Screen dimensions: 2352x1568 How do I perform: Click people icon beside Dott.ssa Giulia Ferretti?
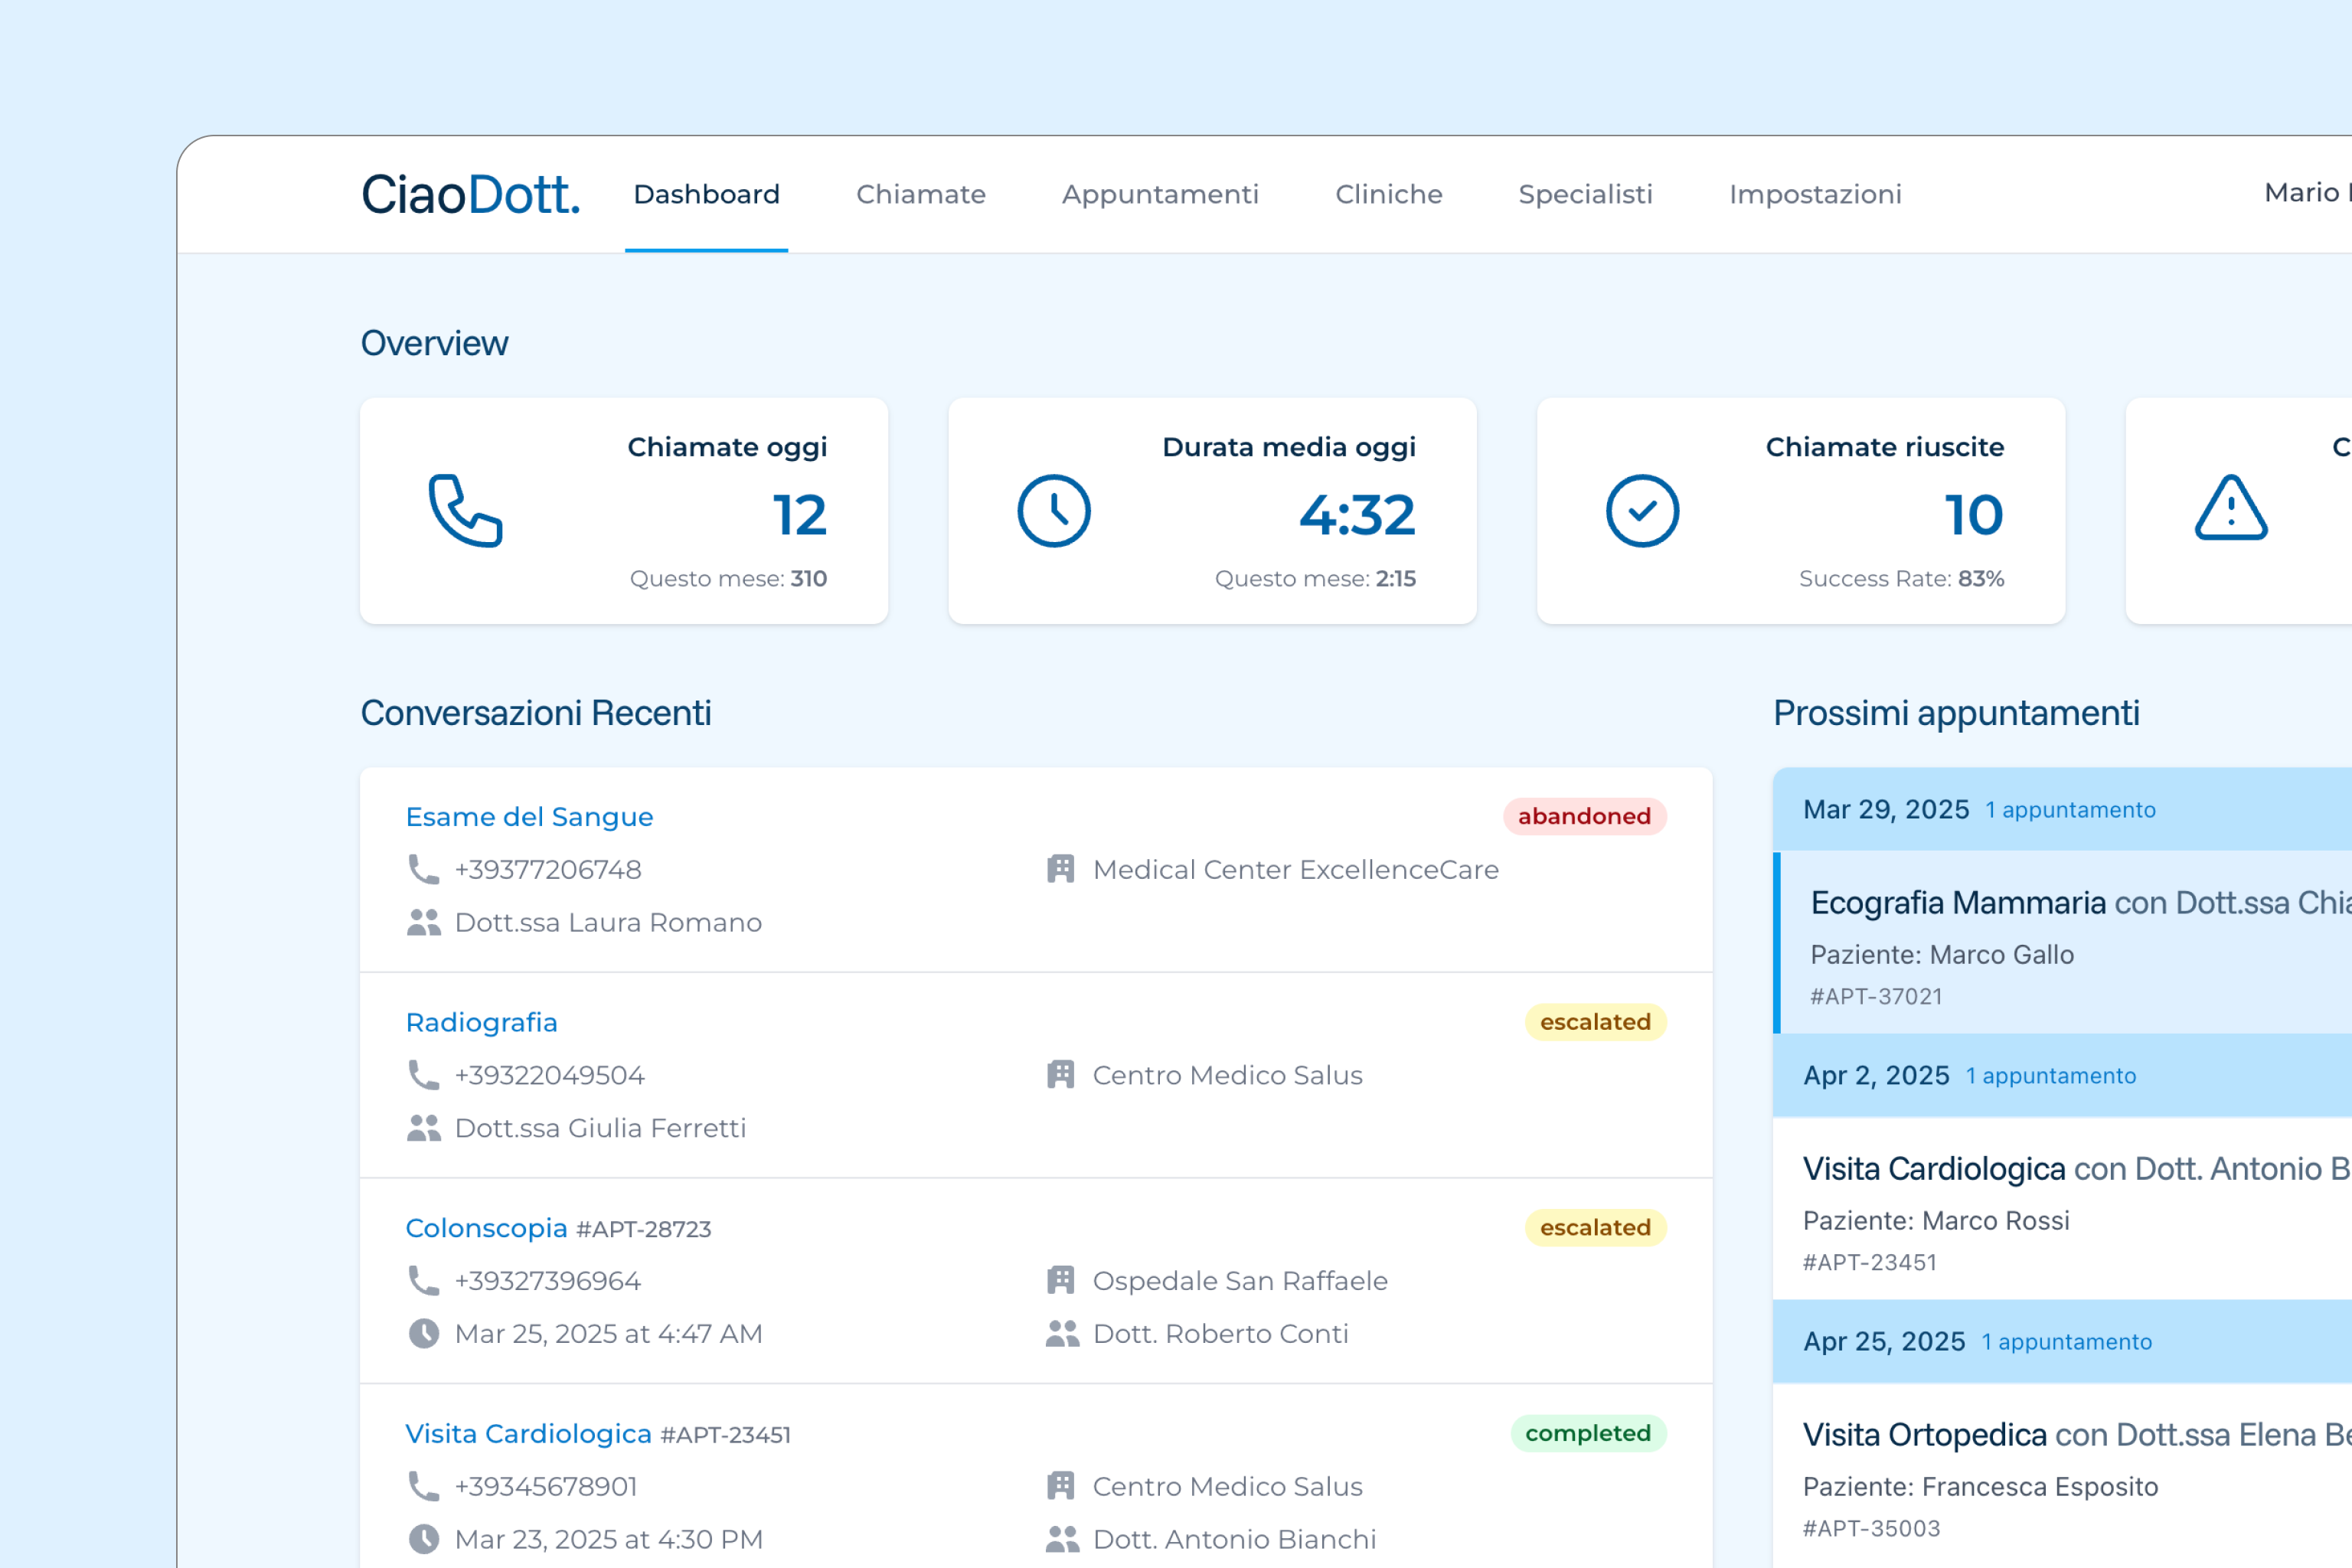click(x=424, y=1128)
